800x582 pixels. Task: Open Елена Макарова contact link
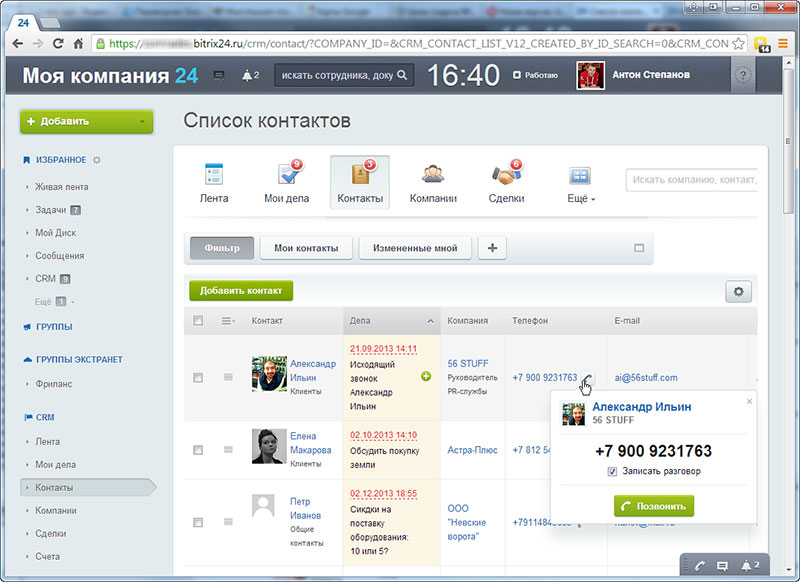click(x=311, y=443)
